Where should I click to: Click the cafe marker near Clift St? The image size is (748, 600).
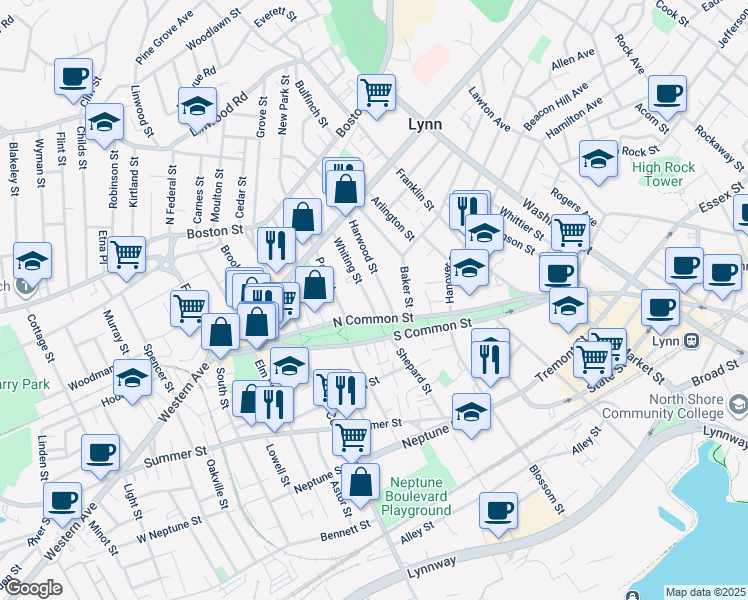point(73,78)
